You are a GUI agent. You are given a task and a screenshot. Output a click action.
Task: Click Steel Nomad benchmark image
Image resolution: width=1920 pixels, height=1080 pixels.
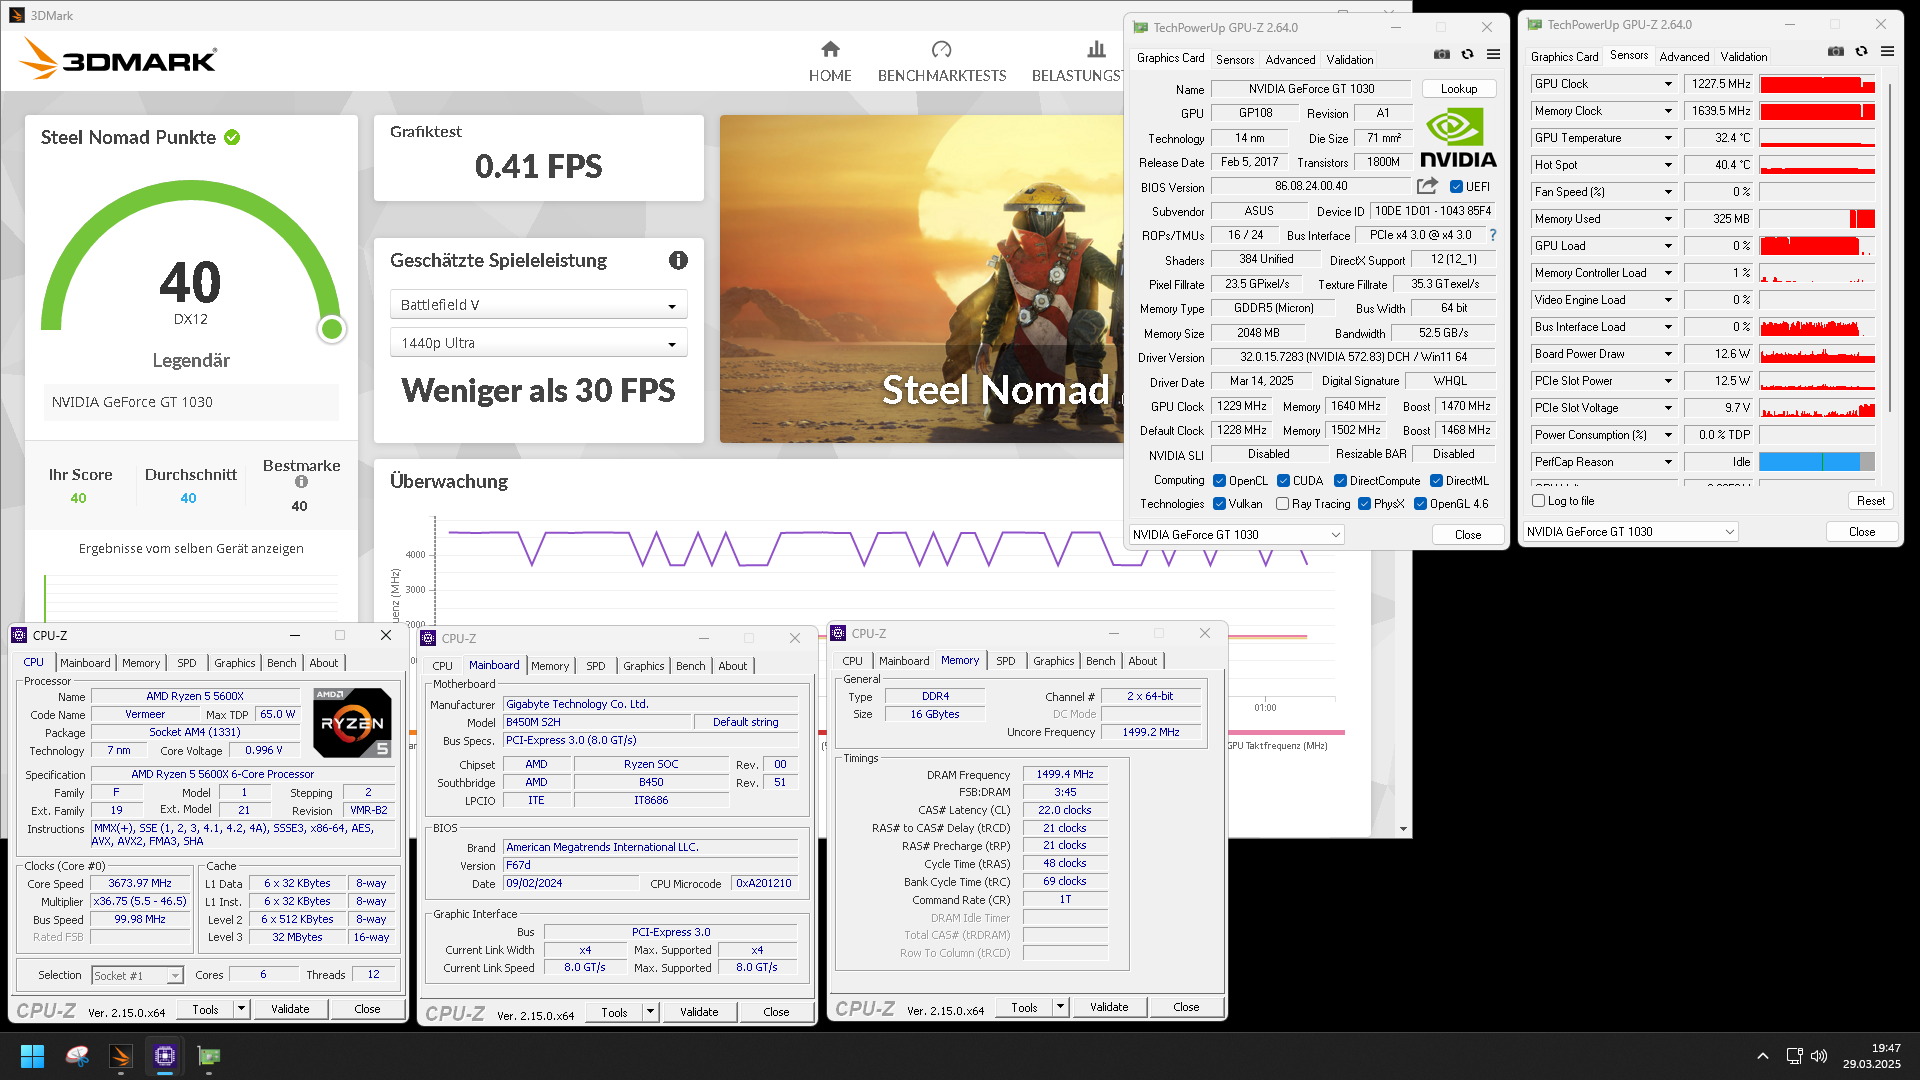click(921, 279)
